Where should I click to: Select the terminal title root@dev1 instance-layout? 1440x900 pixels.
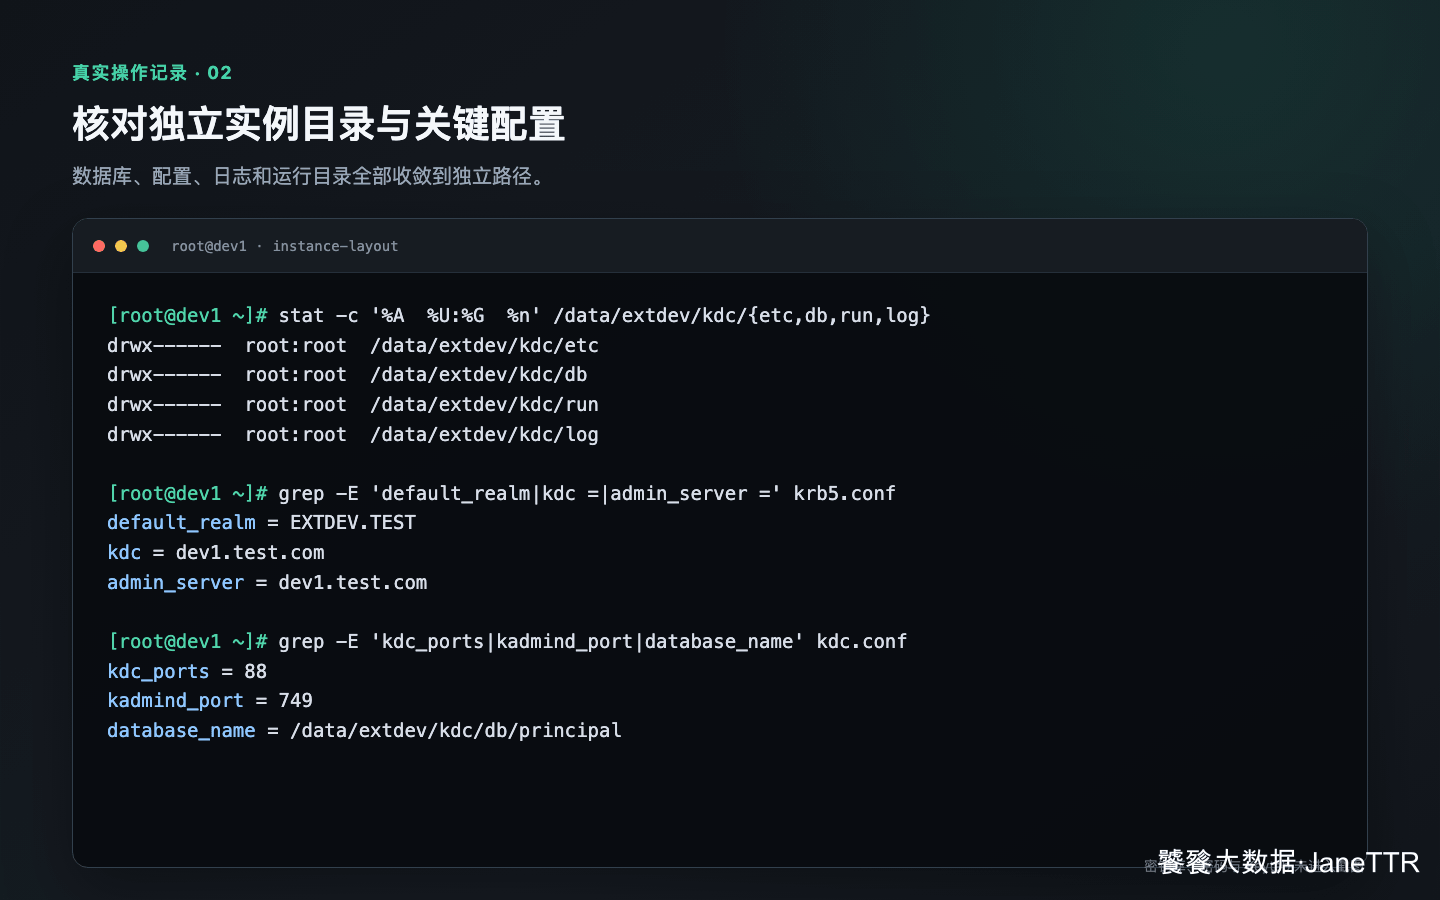tap(285, 246)
